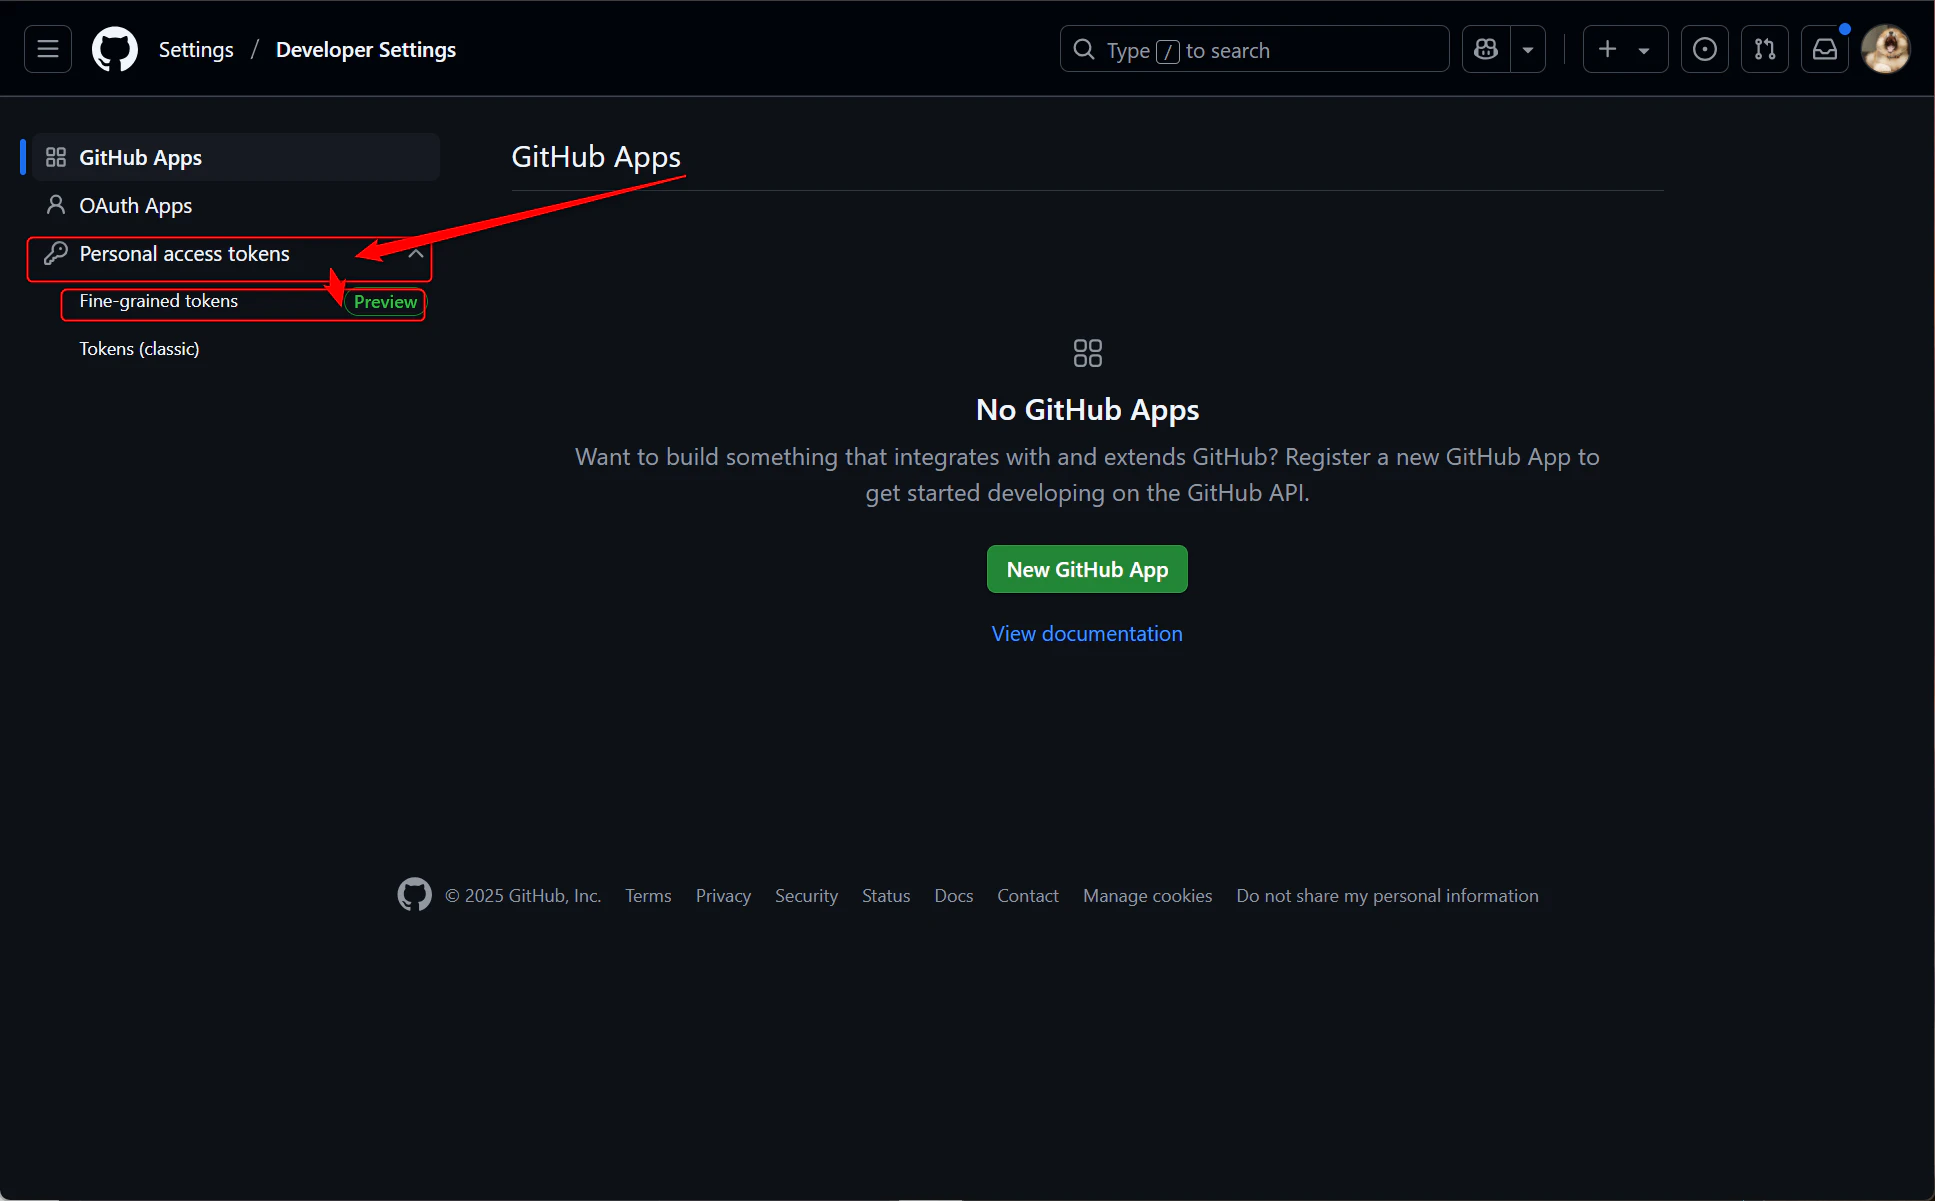Open the Security footer link
Viewport: 1935px width, 1201px height.
tap(806, 896)
